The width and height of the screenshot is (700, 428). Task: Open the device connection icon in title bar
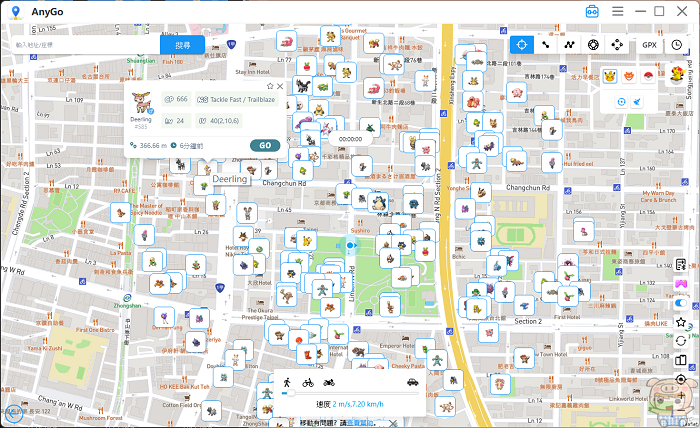tap(592, 11)
